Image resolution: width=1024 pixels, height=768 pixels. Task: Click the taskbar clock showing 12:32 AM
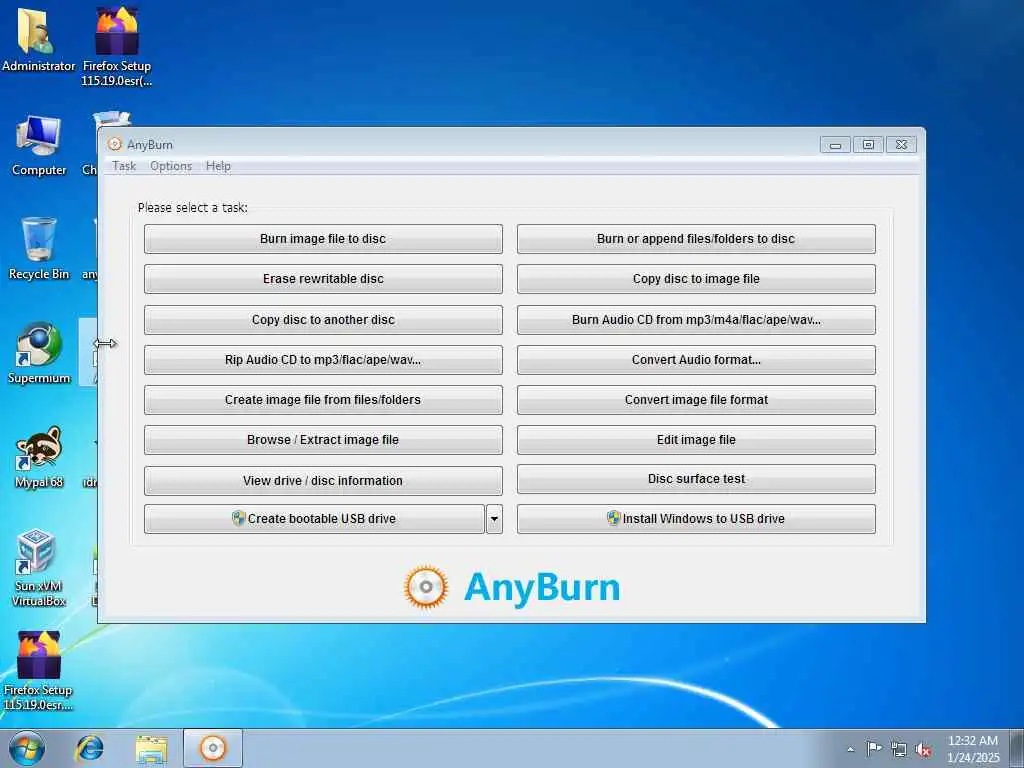pyautogui.click(x=973, y=748)
